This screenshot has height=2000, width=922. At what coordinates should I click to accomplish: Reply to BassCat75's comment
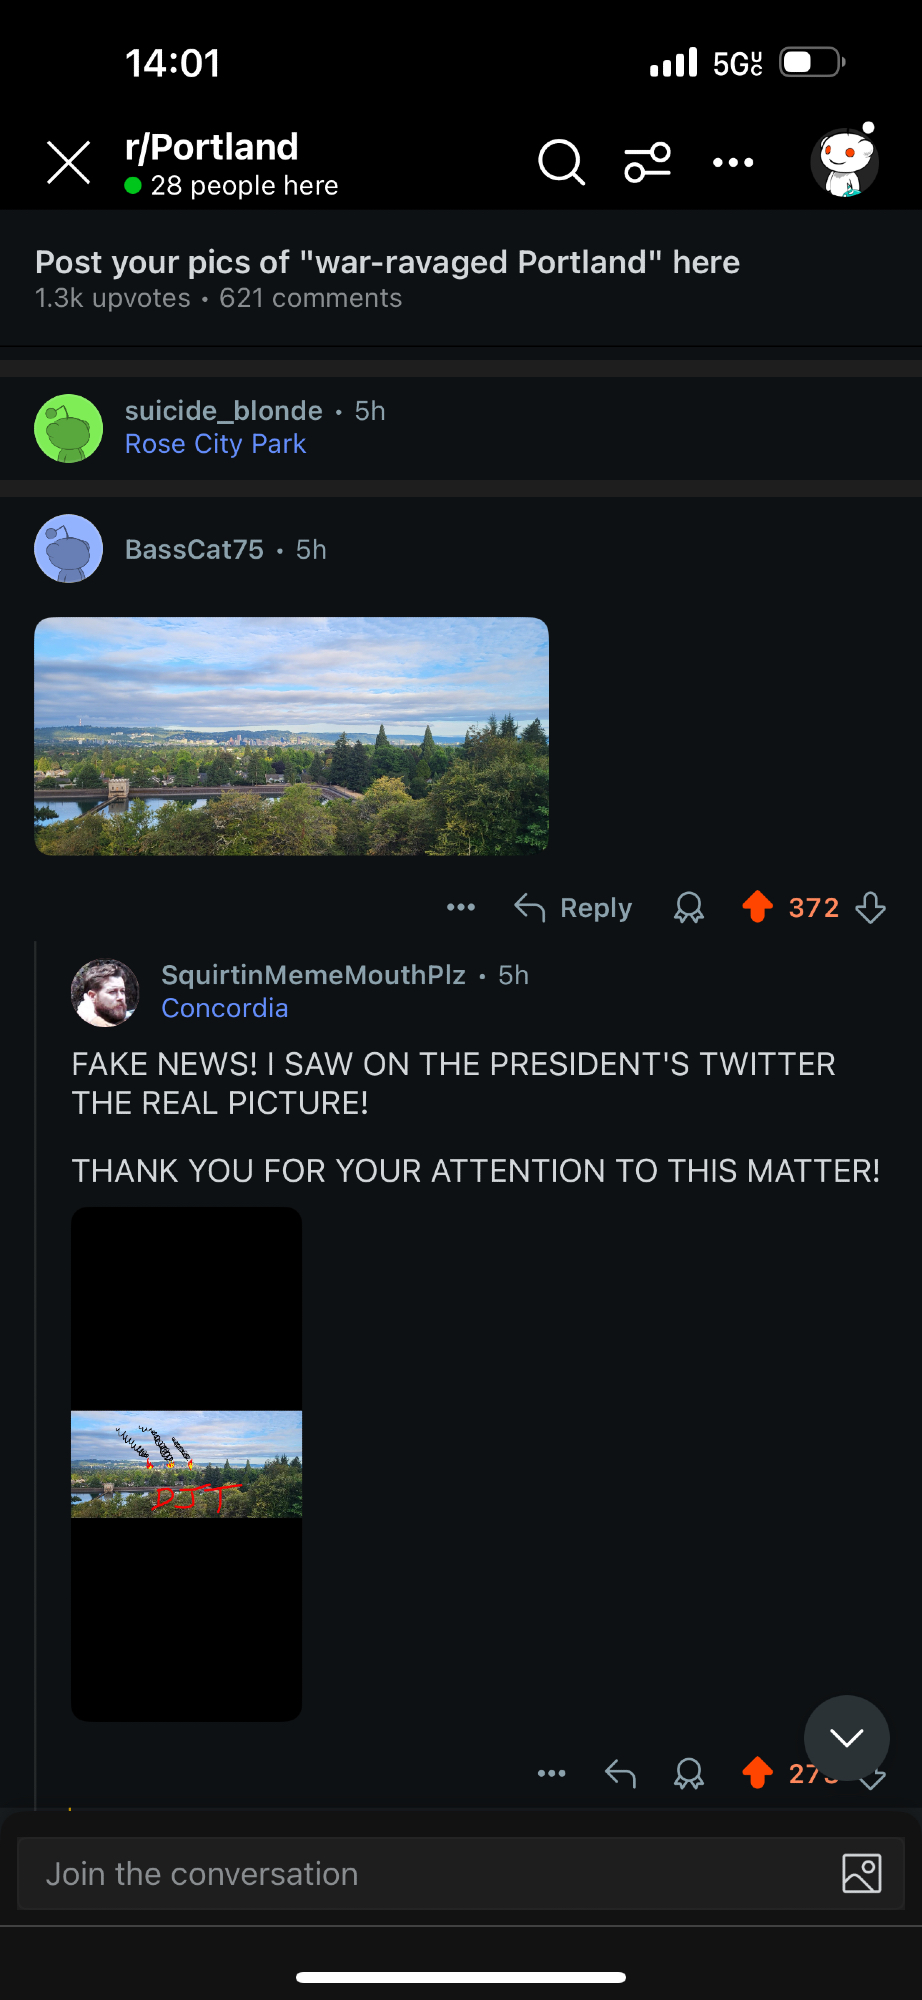coord(574,908)
